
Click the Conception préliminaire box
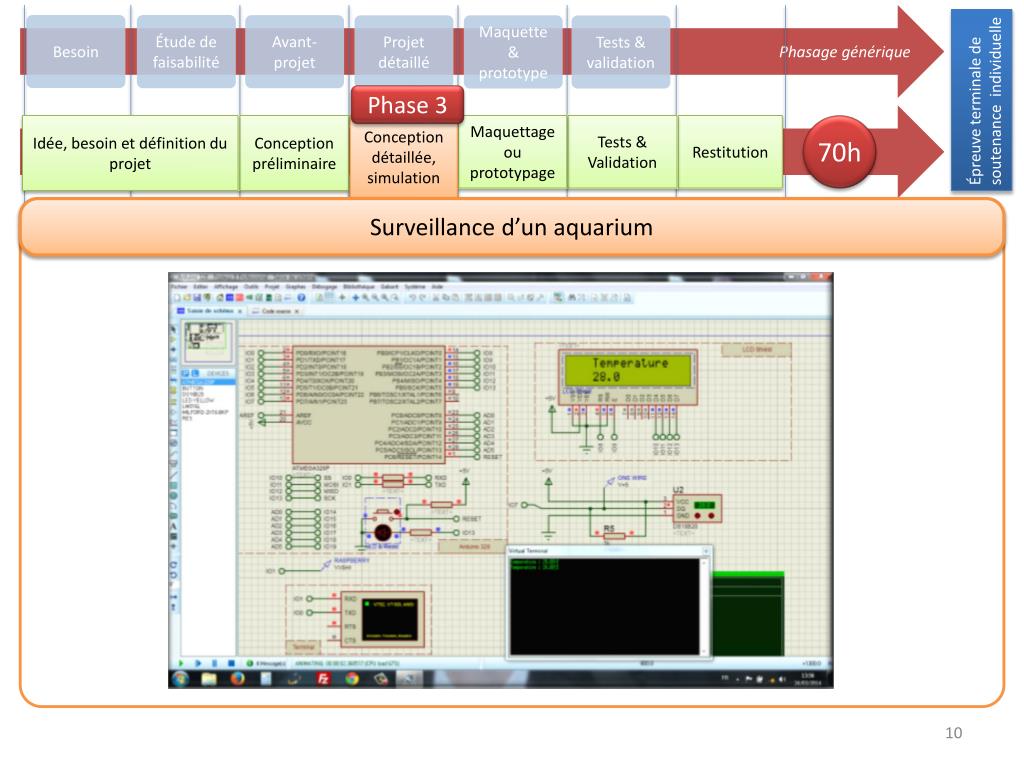(x=294, y=153)
